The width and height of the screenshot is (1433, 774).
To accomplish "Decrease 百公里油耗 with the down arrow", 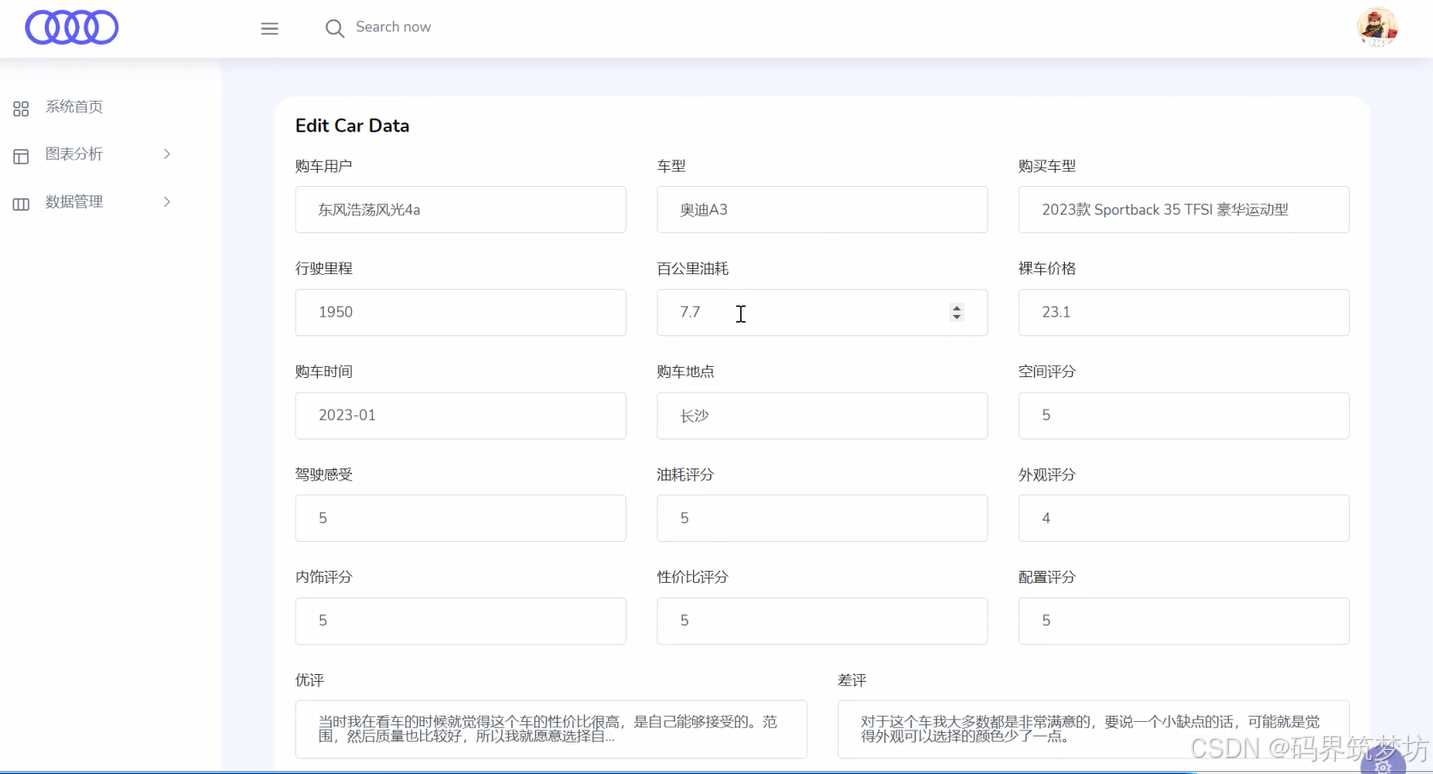I will coord(957,317).
